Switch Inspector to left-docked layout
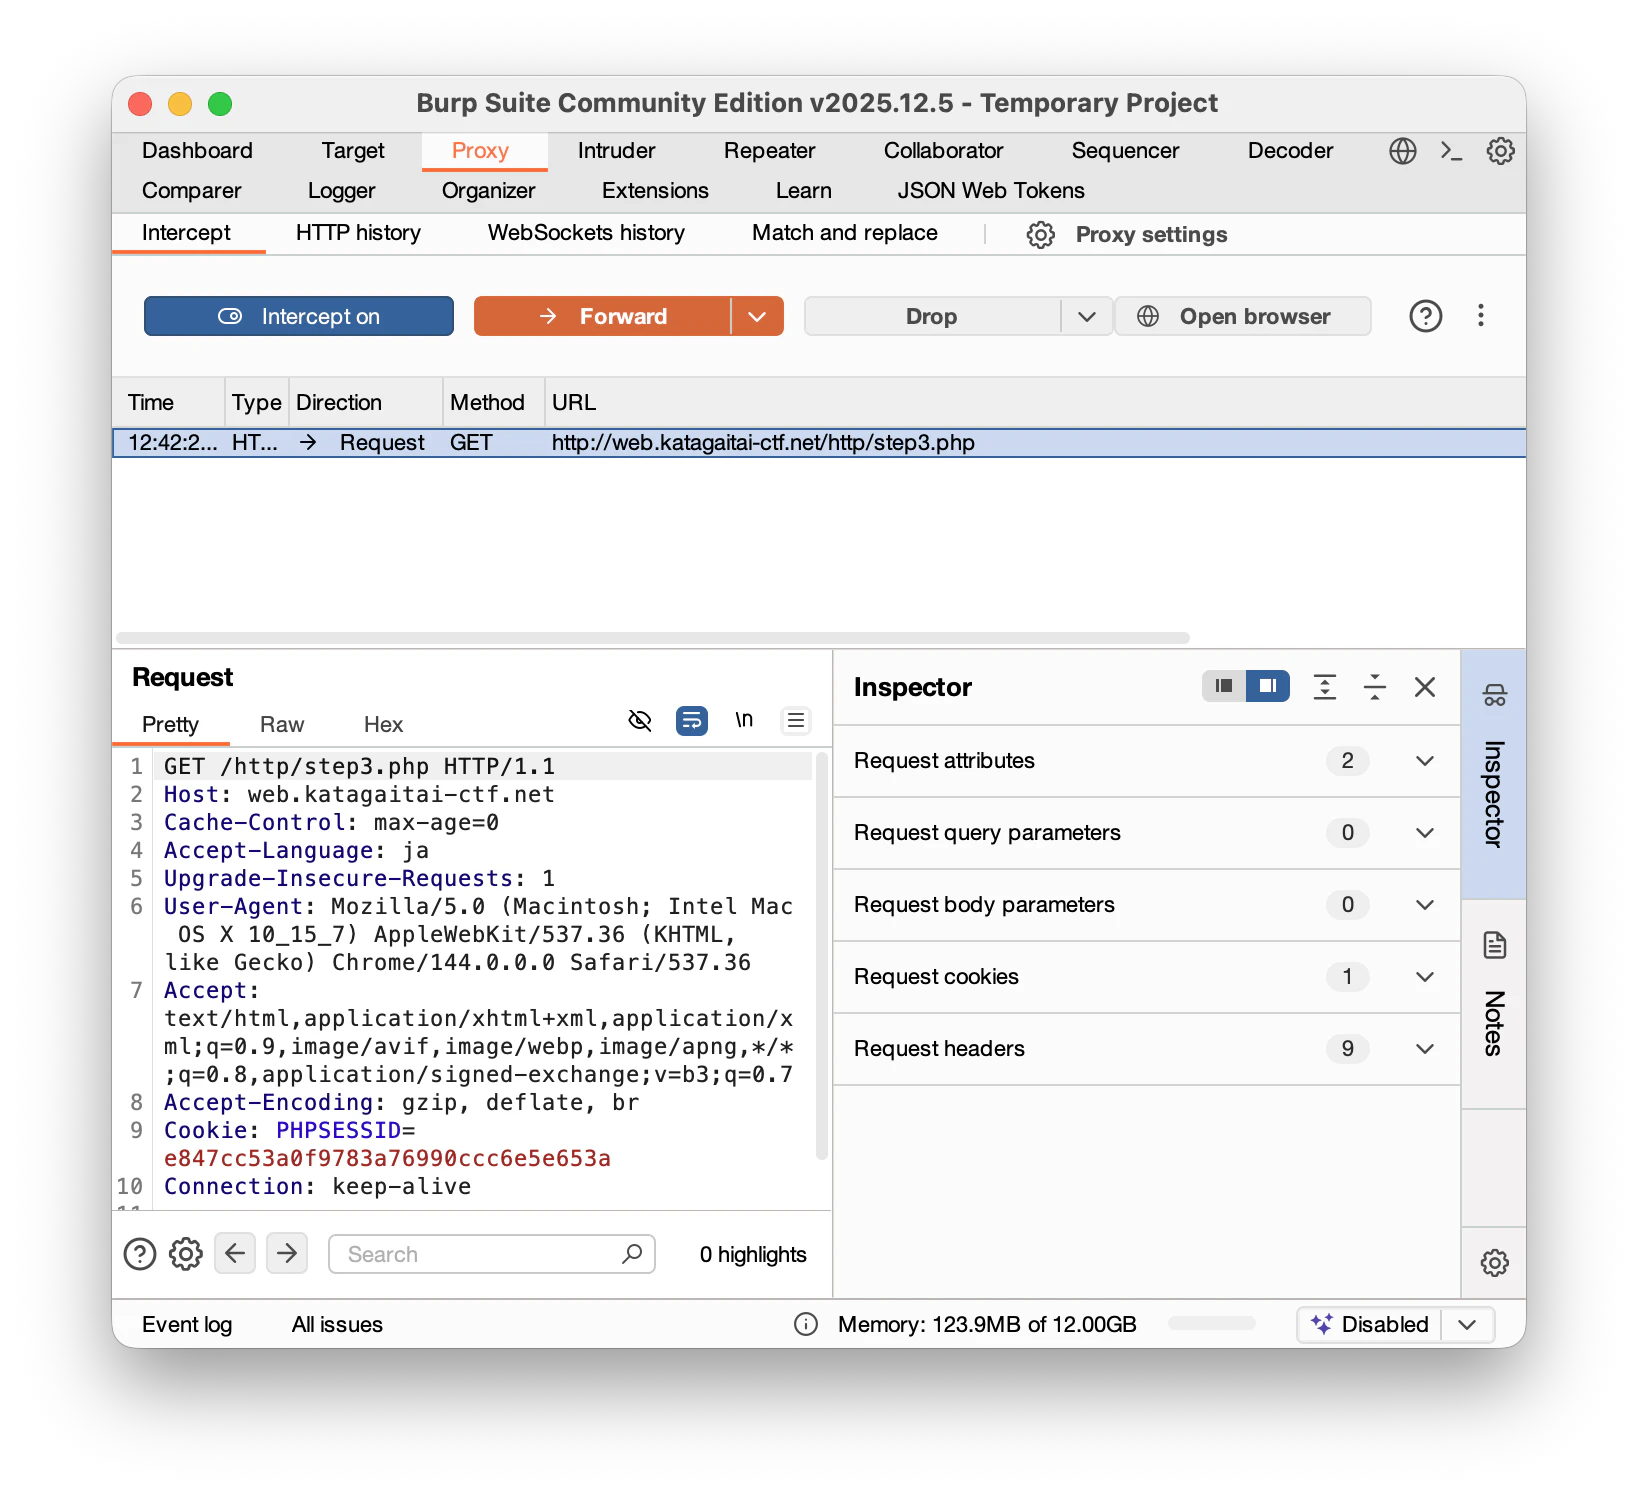The width and height of the screenshot is (1638, 1496). coord(1224,686)
